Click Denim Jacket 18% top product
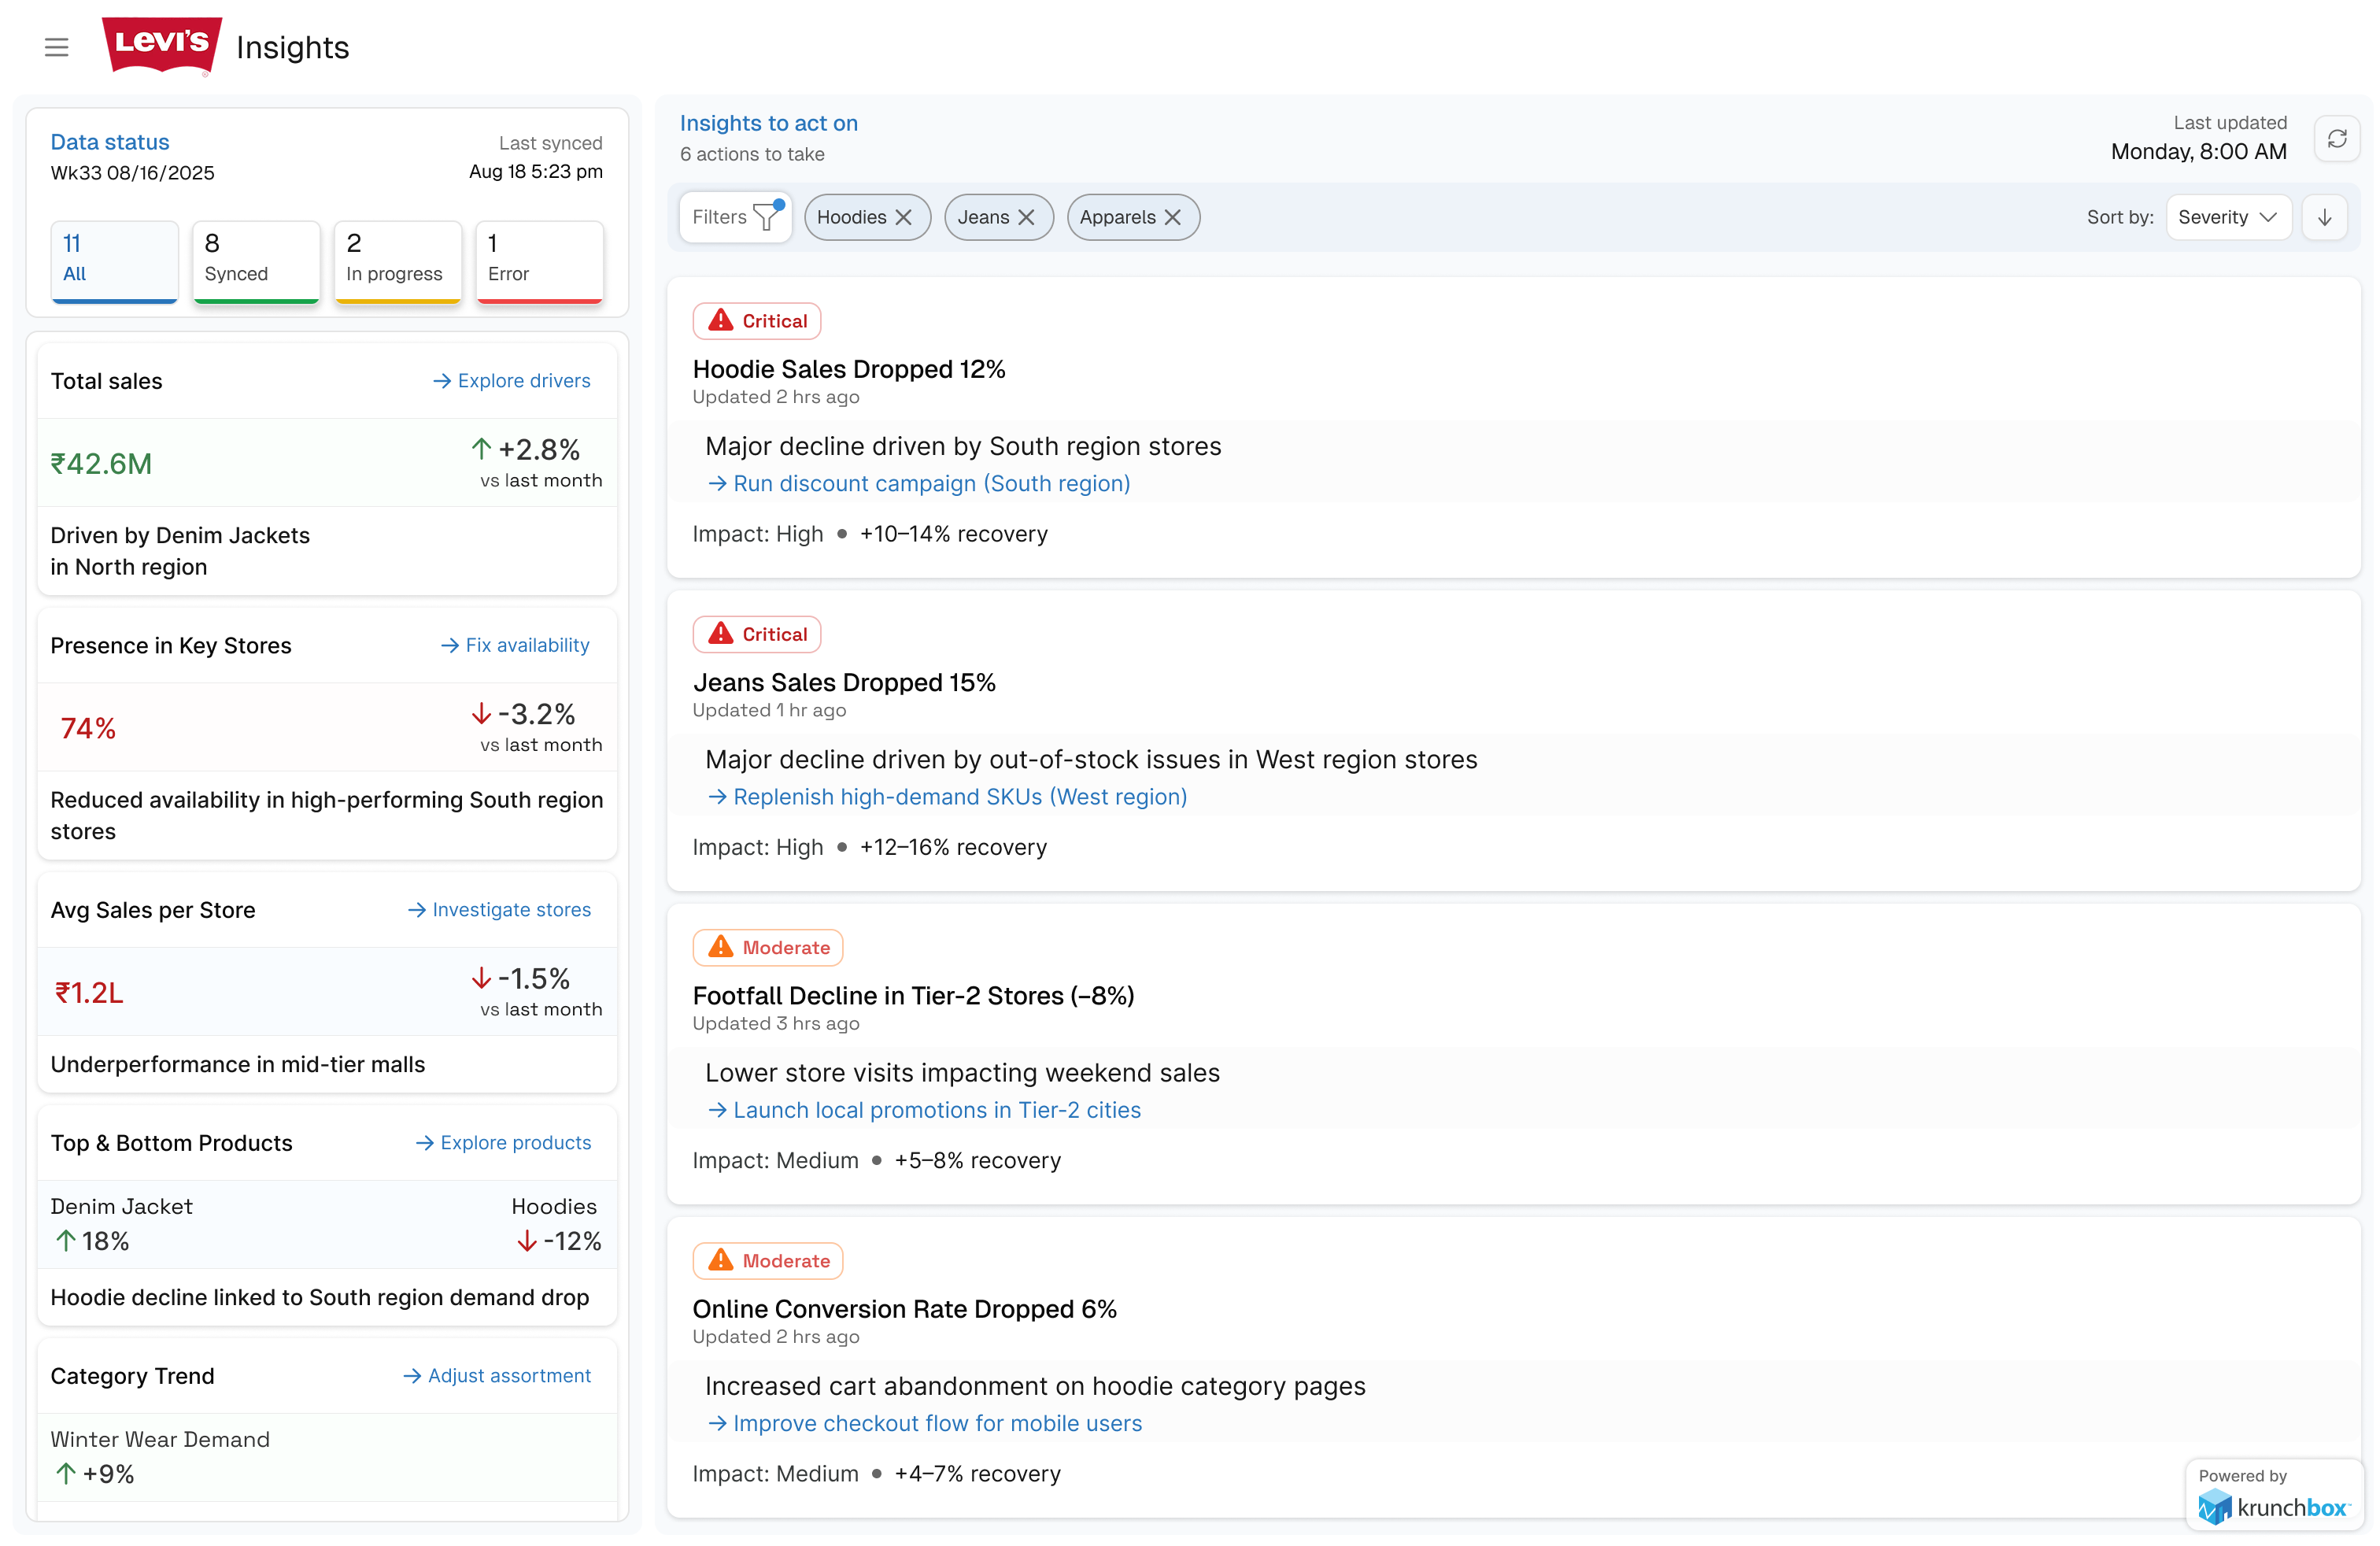Image resolution: width=2380 pixels, height=1546 pixels. pyautogui.click(x=121, y=1224)
